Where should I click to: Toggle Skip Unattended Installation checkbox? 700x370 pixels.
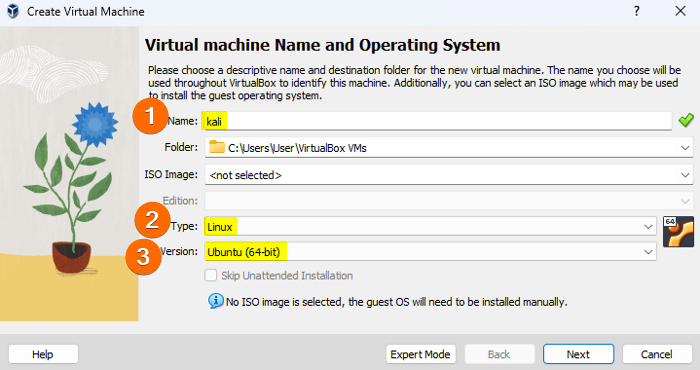click(211, 275)
